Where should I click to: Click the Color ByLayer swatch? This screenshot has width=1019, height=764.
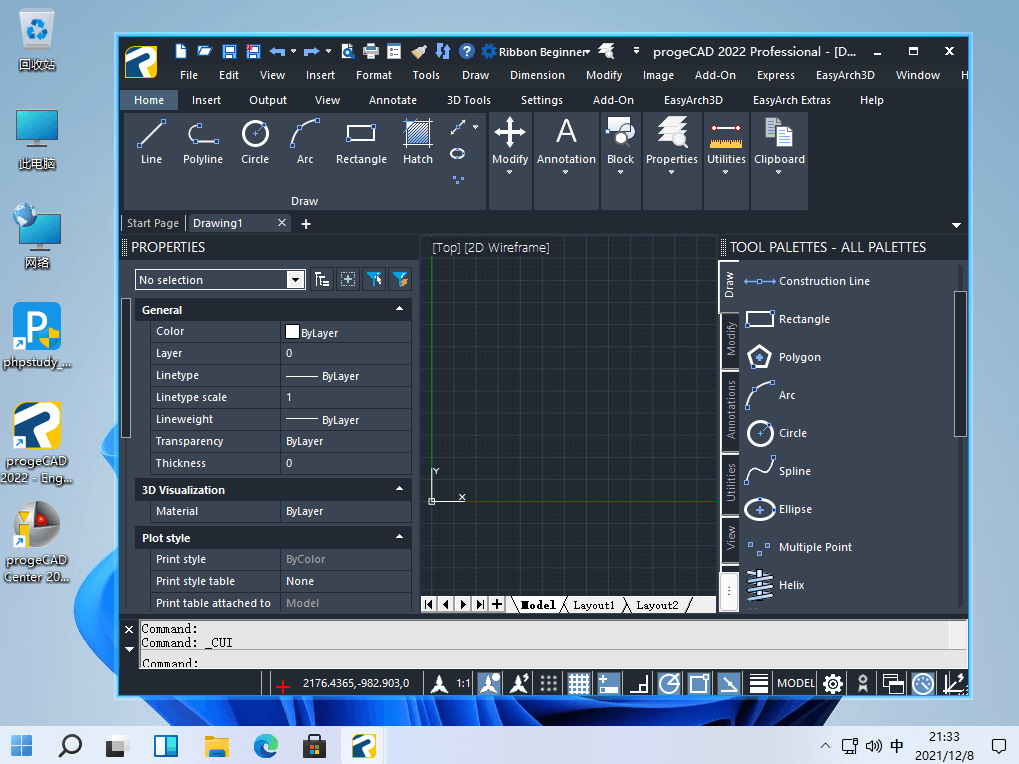(292, 332)
